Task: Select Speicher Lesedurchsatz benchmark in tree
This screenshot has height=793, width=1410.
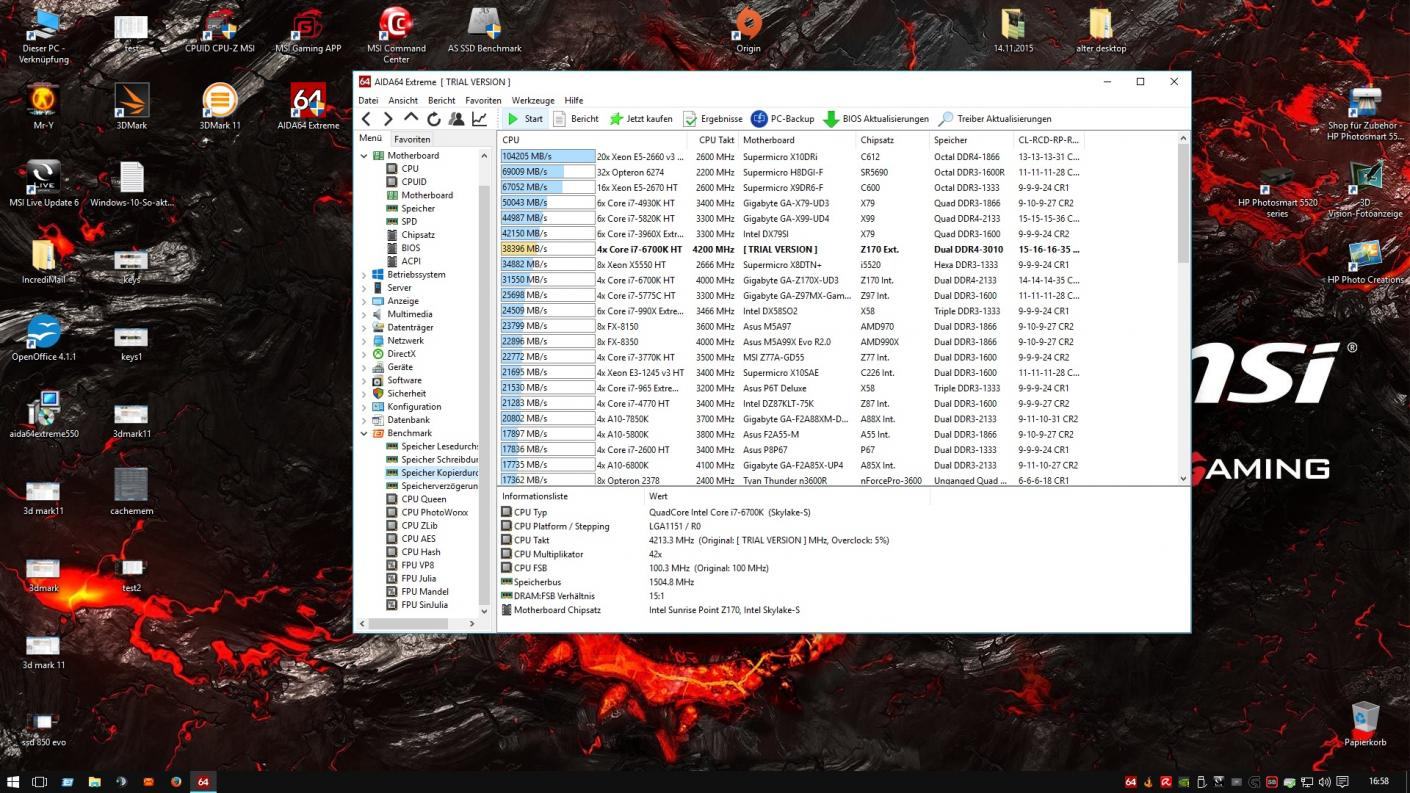Action: [x=439, y=446]
